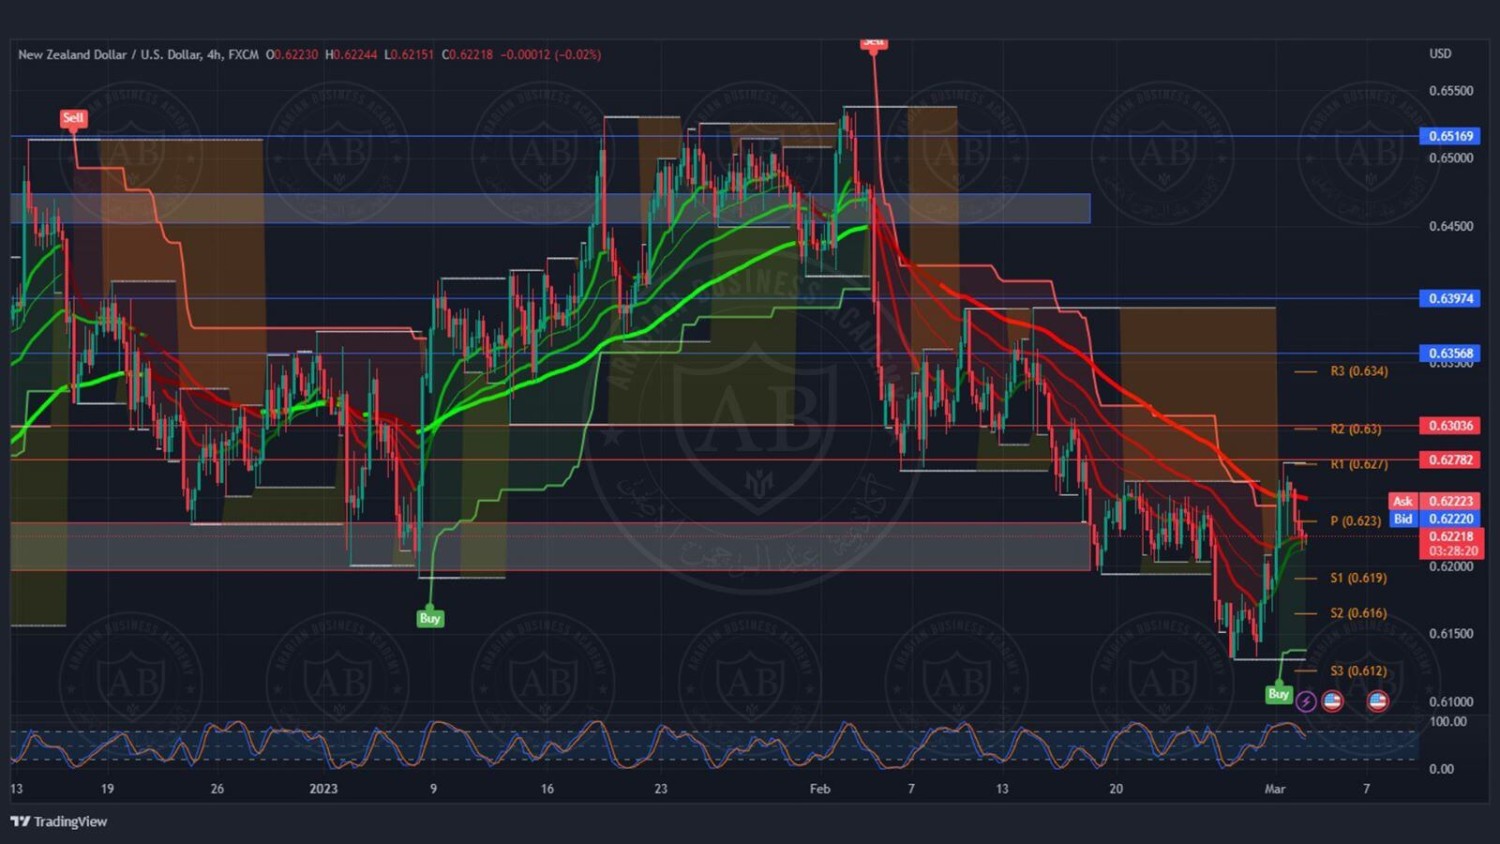Click the 23 date on the time axis
The height and width of the screenshot is (844, 1500).
[x=661, y=789]
